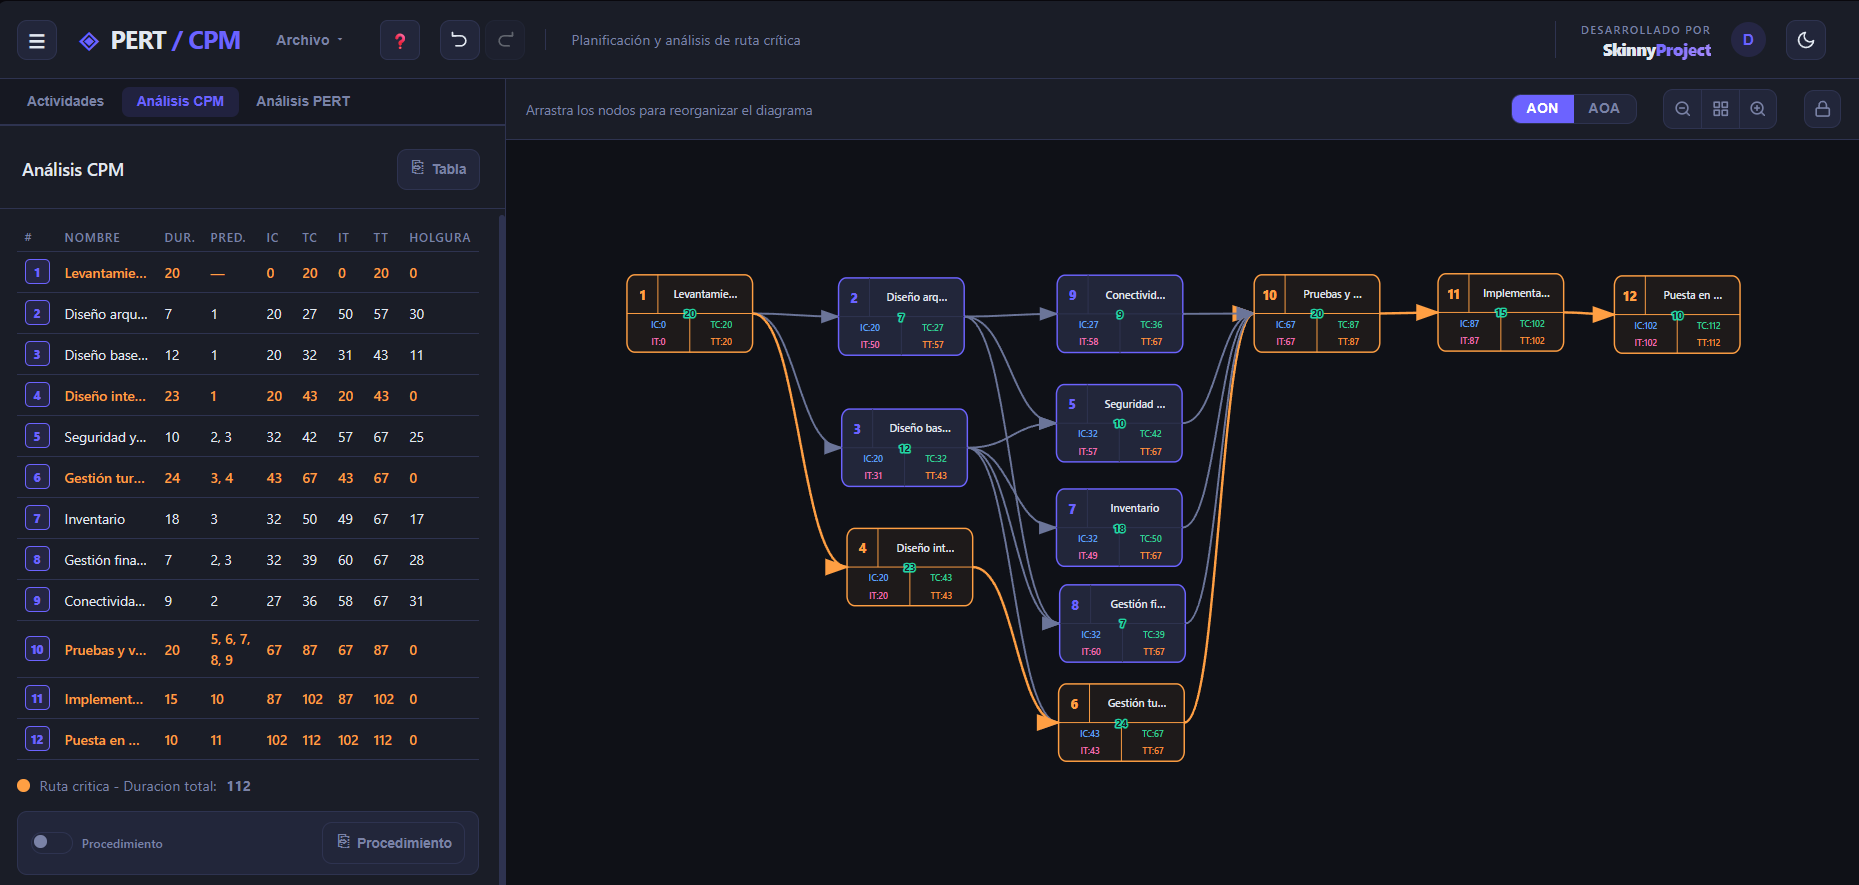Redo the last action
The width and height of the screenshot is (1859, 885).
[506, 40]
